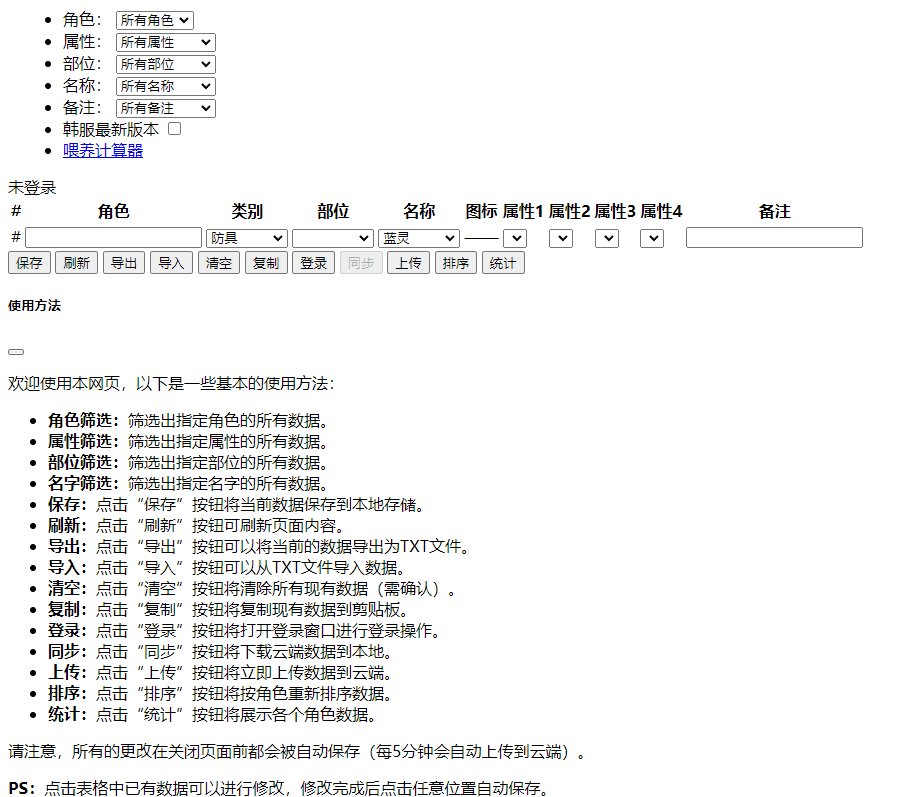Click the 排序 sort button
Image resolution: width=924 pixels, height=797 pixels.
[456, 263]
